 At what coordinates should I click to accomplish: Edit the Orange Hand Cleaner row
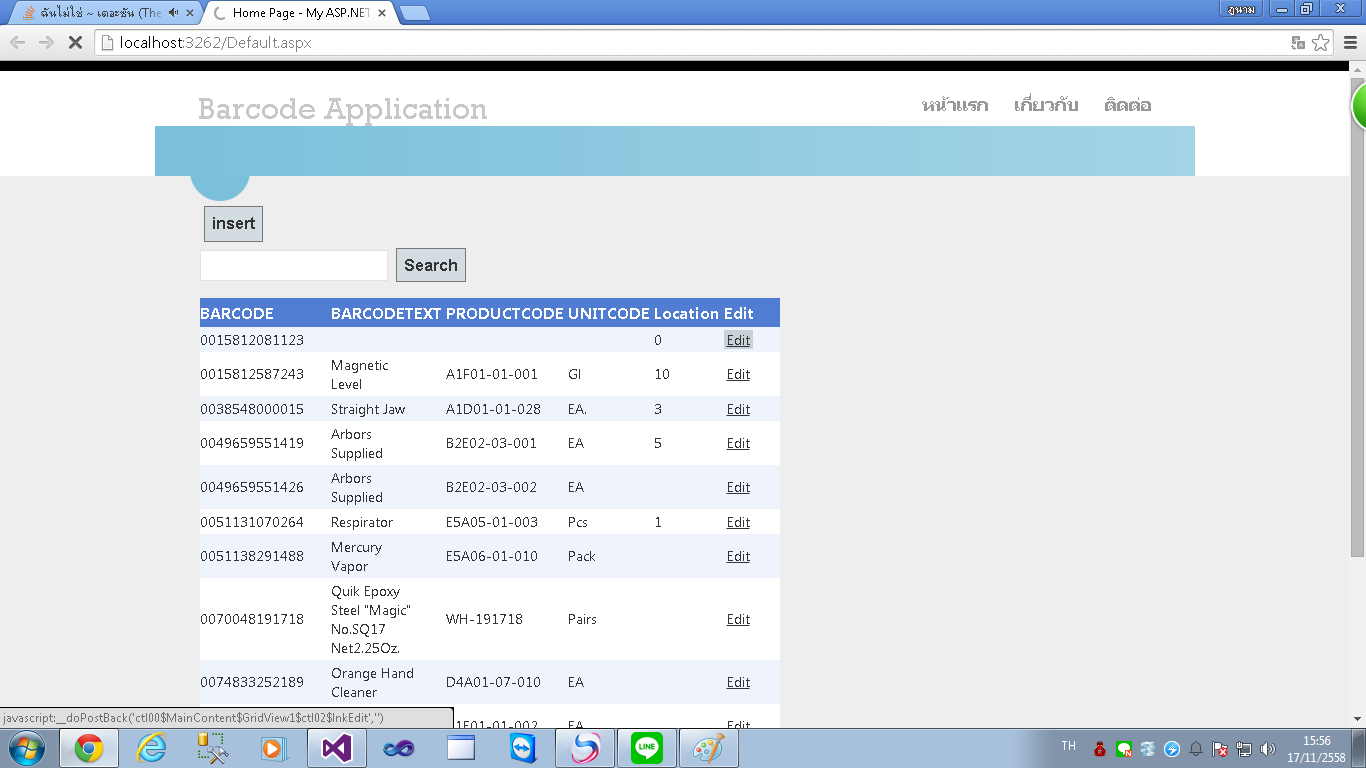click(x=738, y=682)
